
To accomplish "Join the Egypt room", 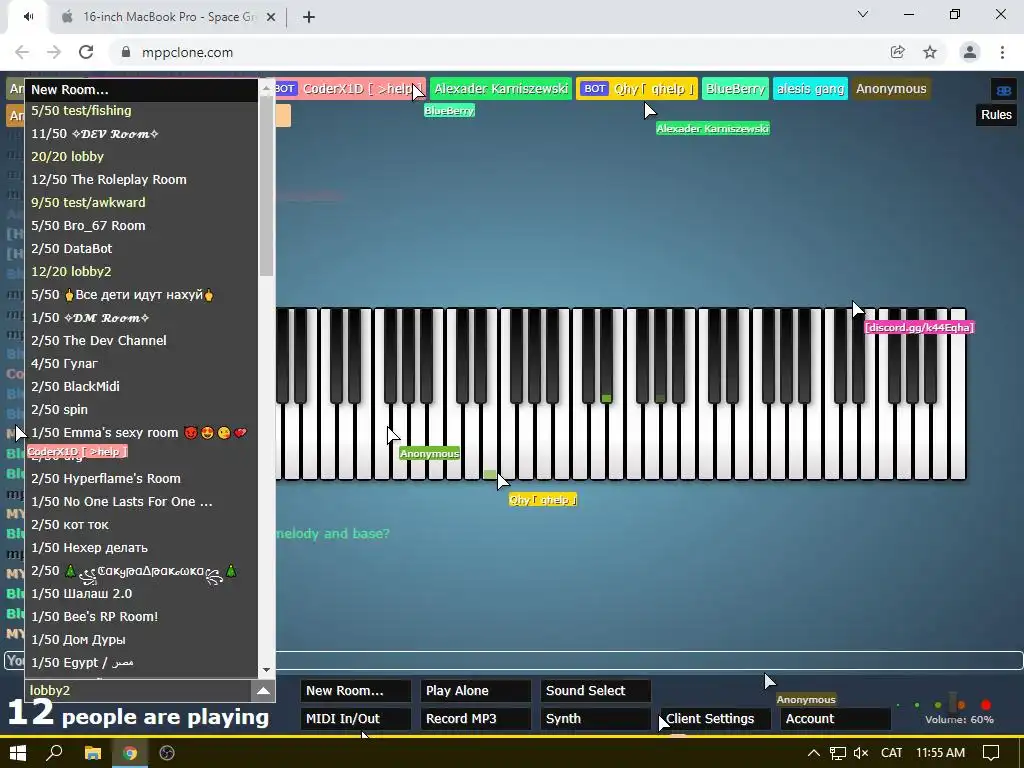I will pyautogui.click(x=141, y=662).
